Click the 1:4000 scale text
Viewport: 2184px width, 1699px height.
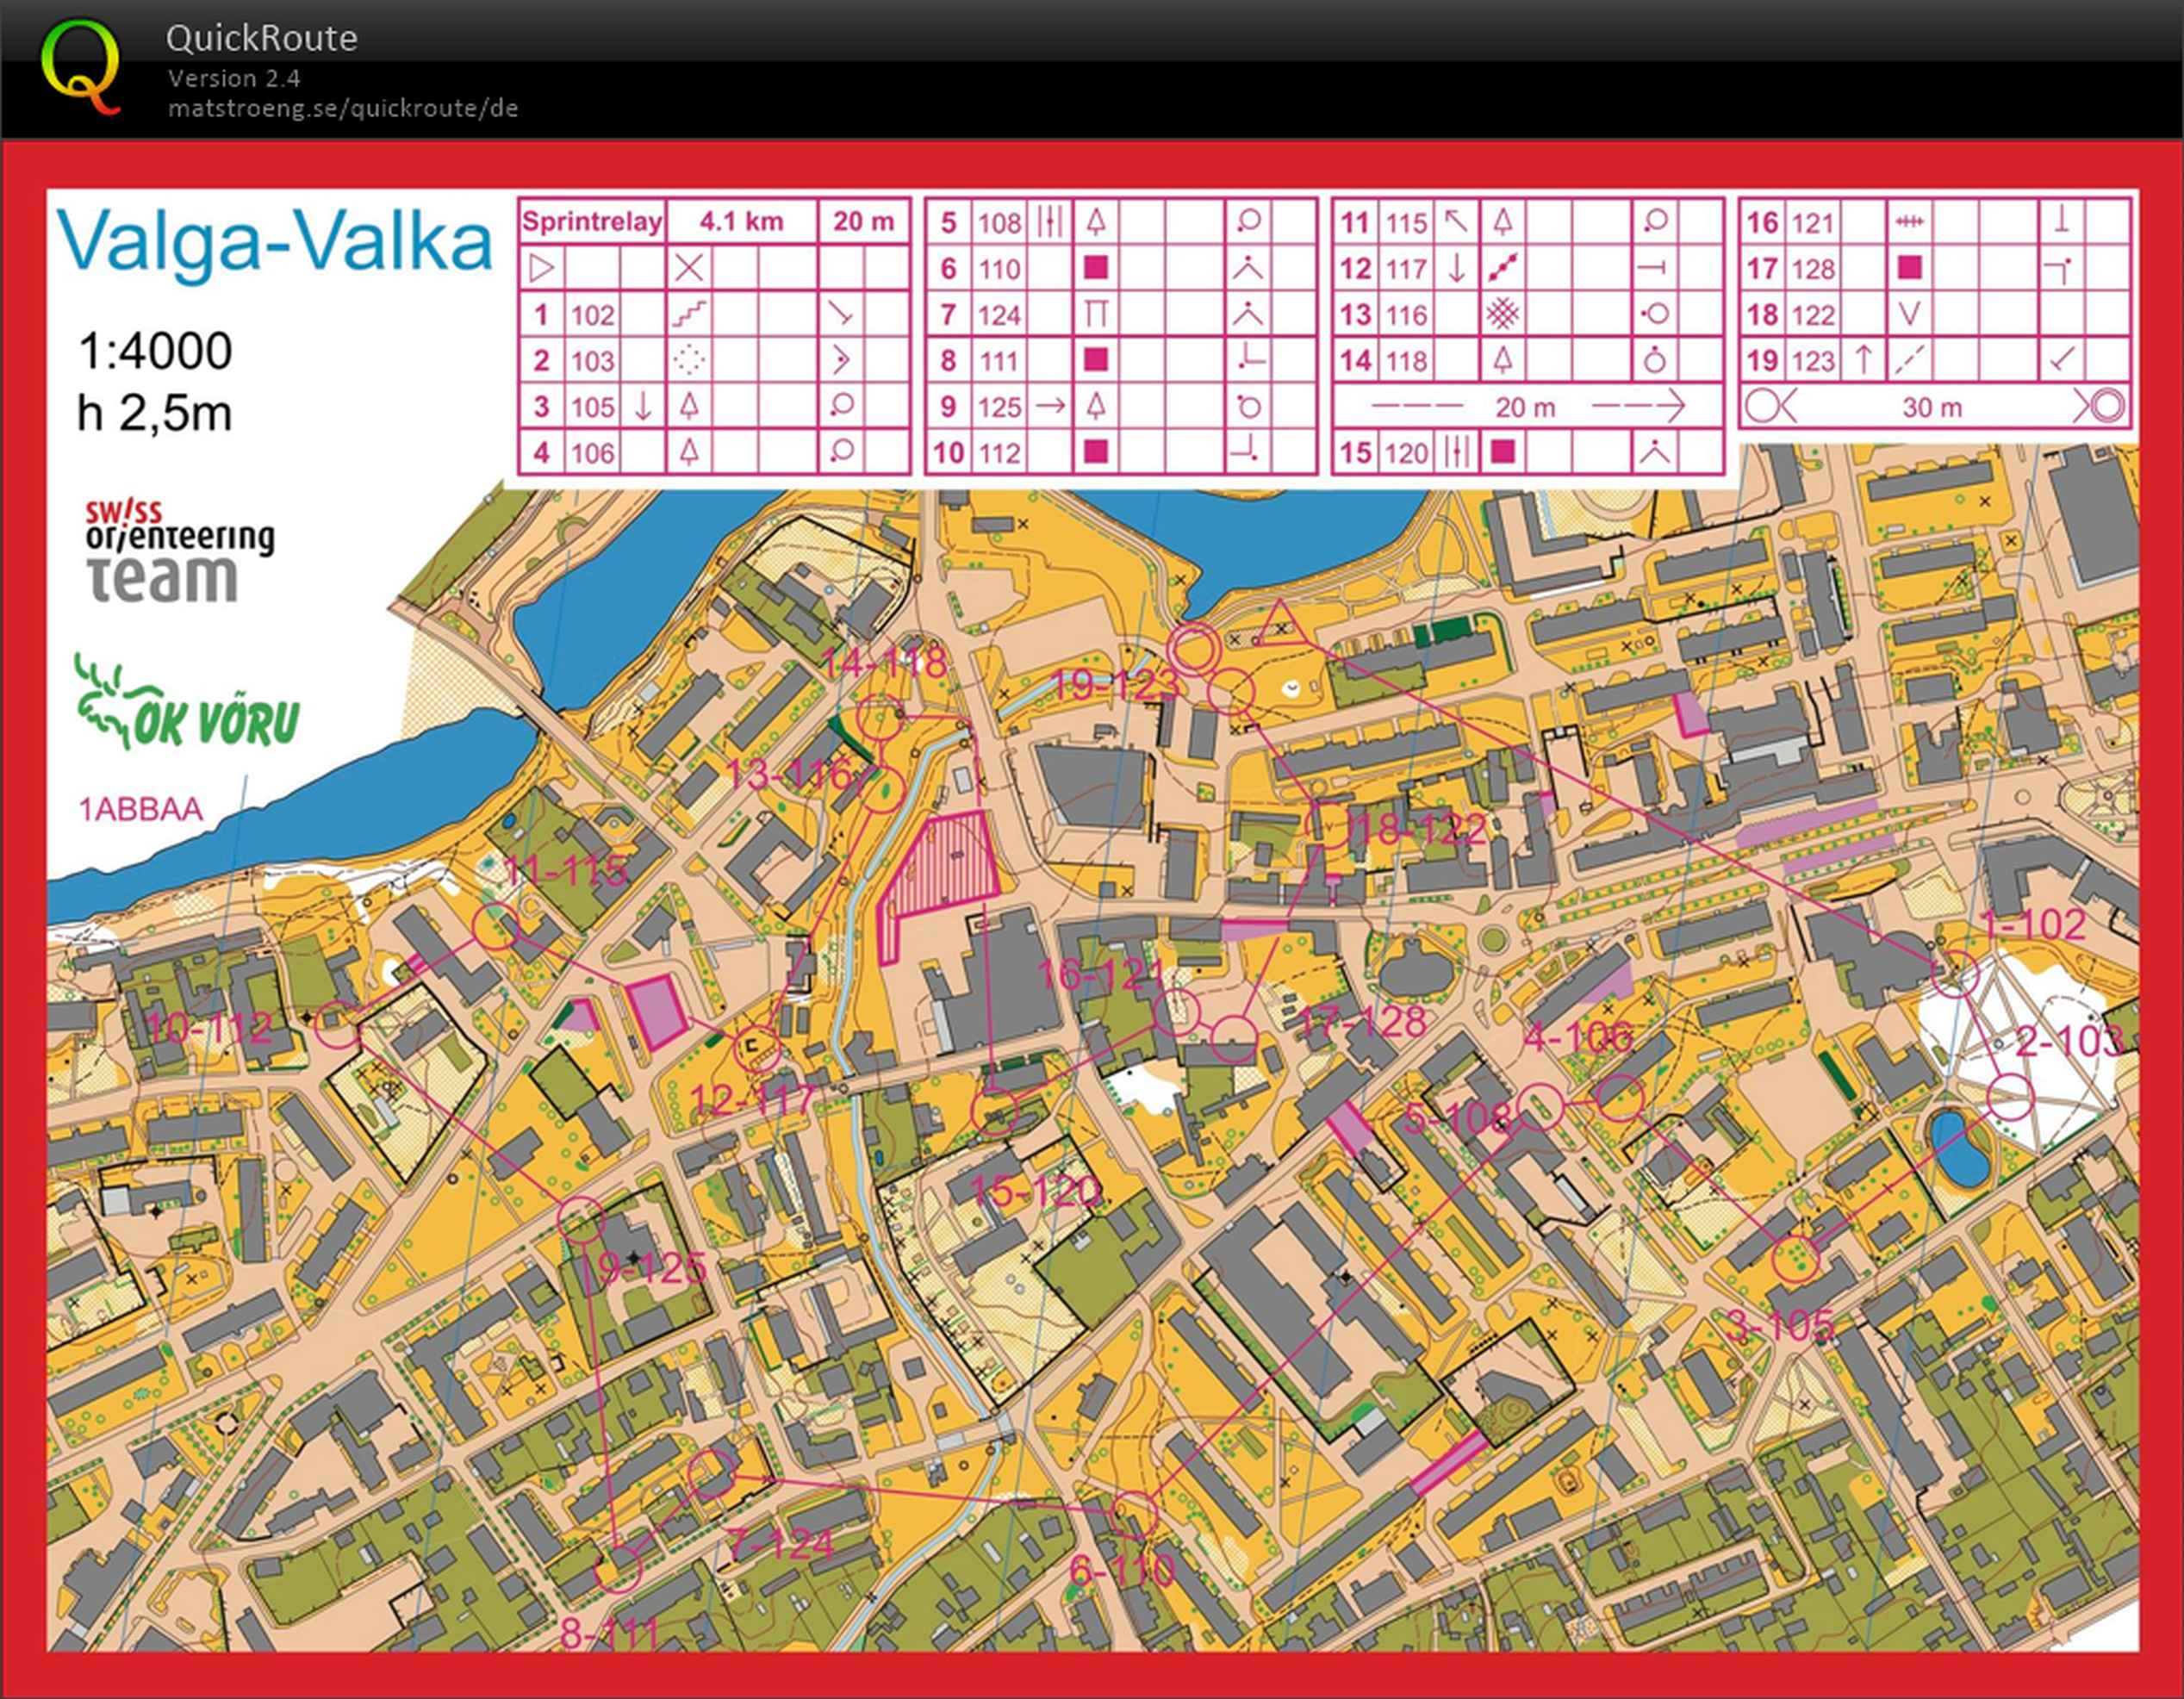pyautogui.click(x=155, y=351)
